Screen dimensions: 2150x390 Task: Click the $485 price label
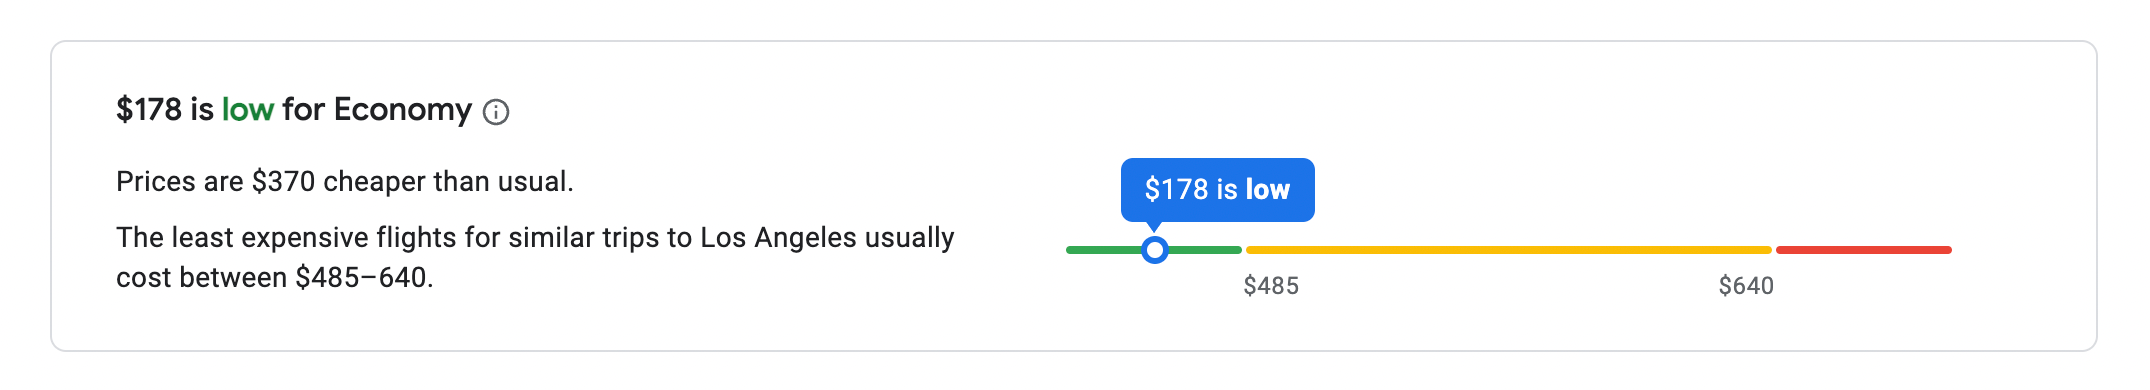[x=1271, y=286]
